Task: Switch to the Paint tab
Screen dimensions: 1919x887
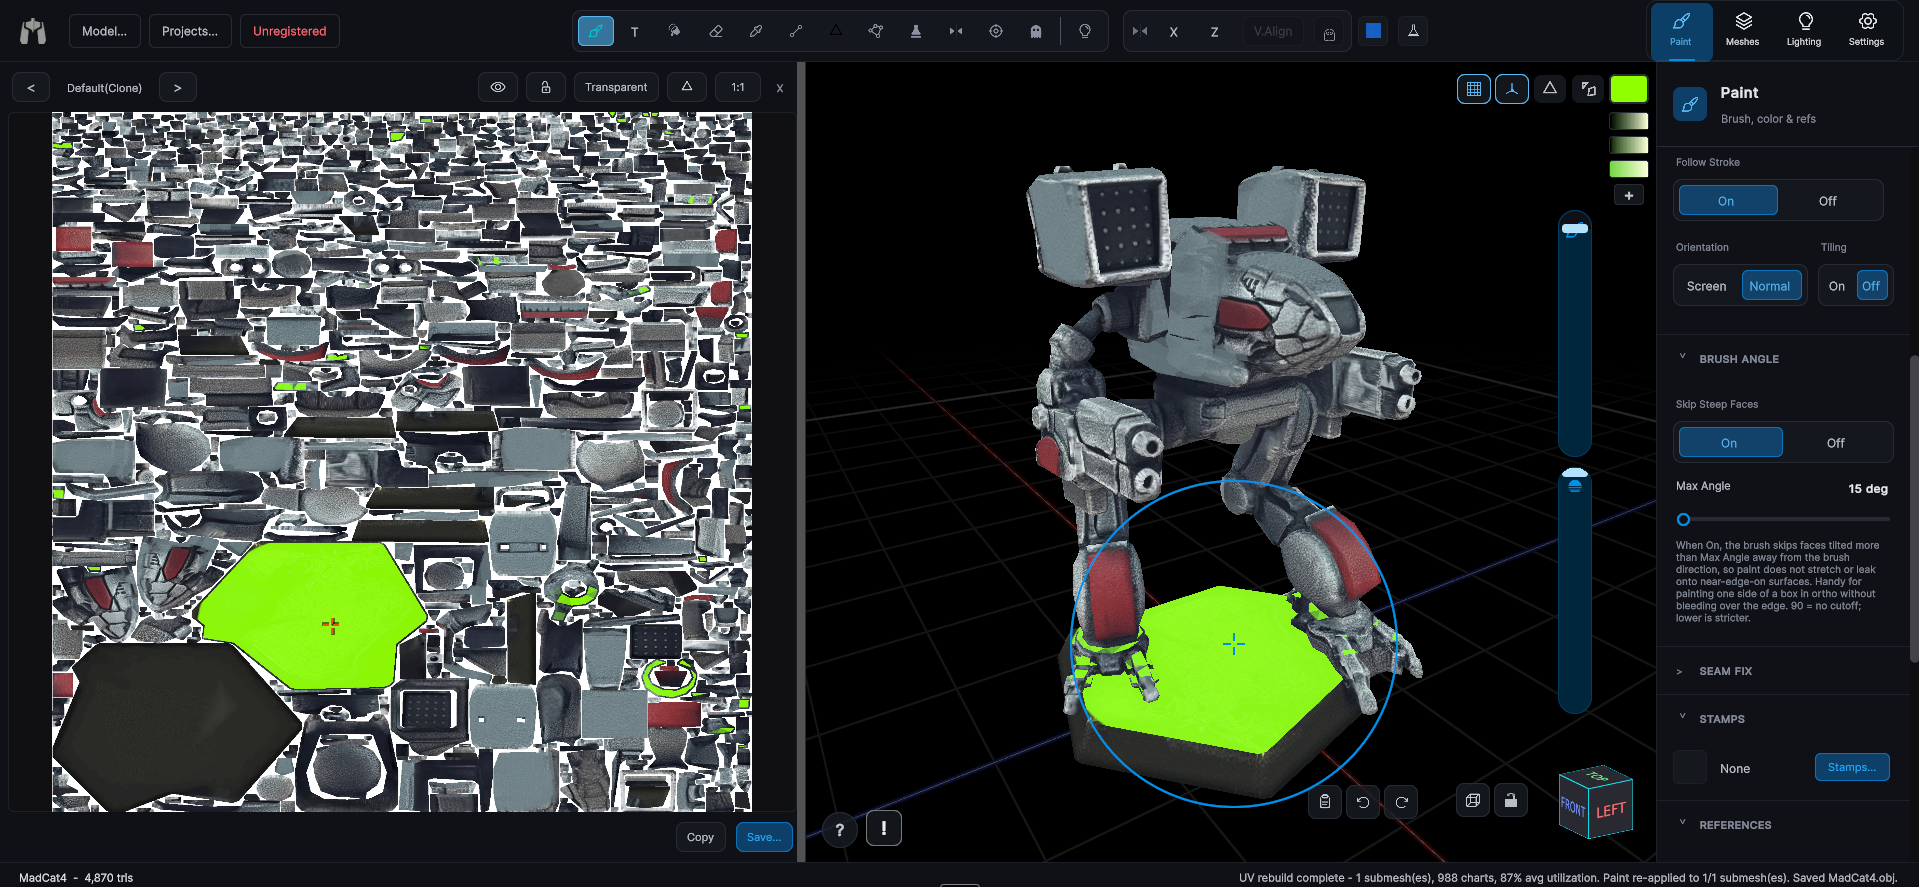Action: 1681,31
